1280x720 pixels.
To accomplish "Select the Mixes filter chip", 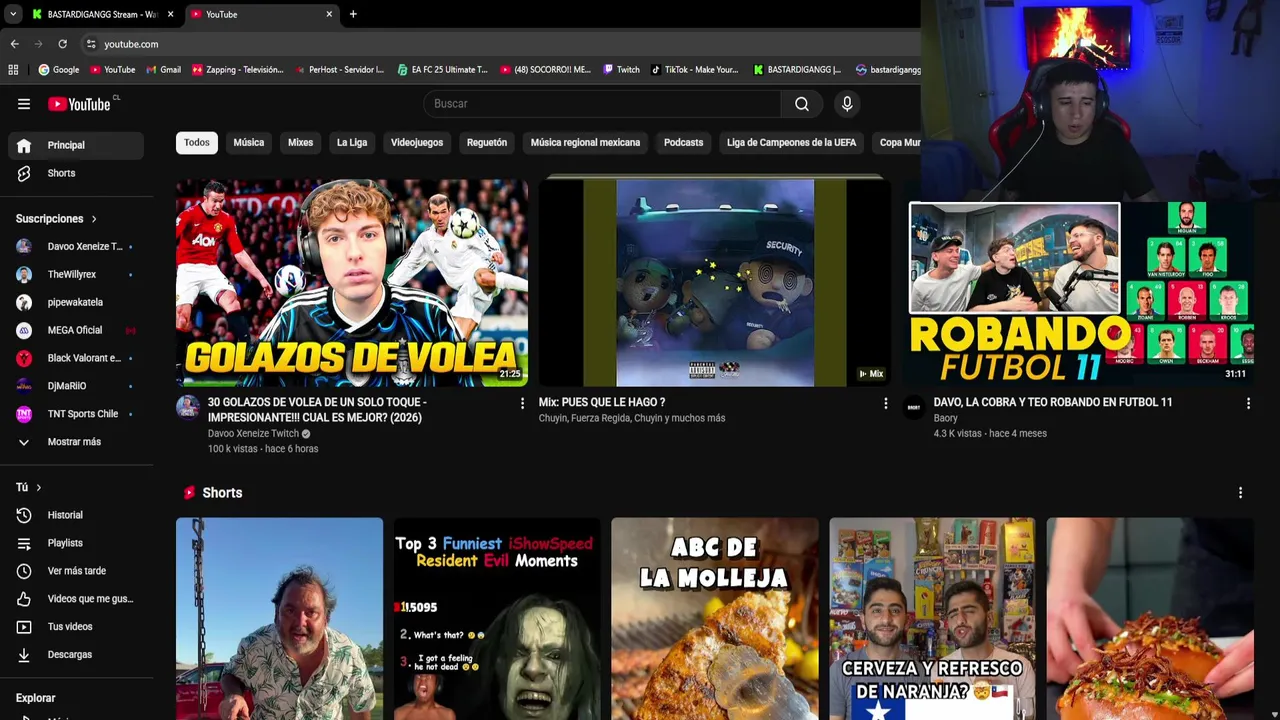I will (300, 143).
